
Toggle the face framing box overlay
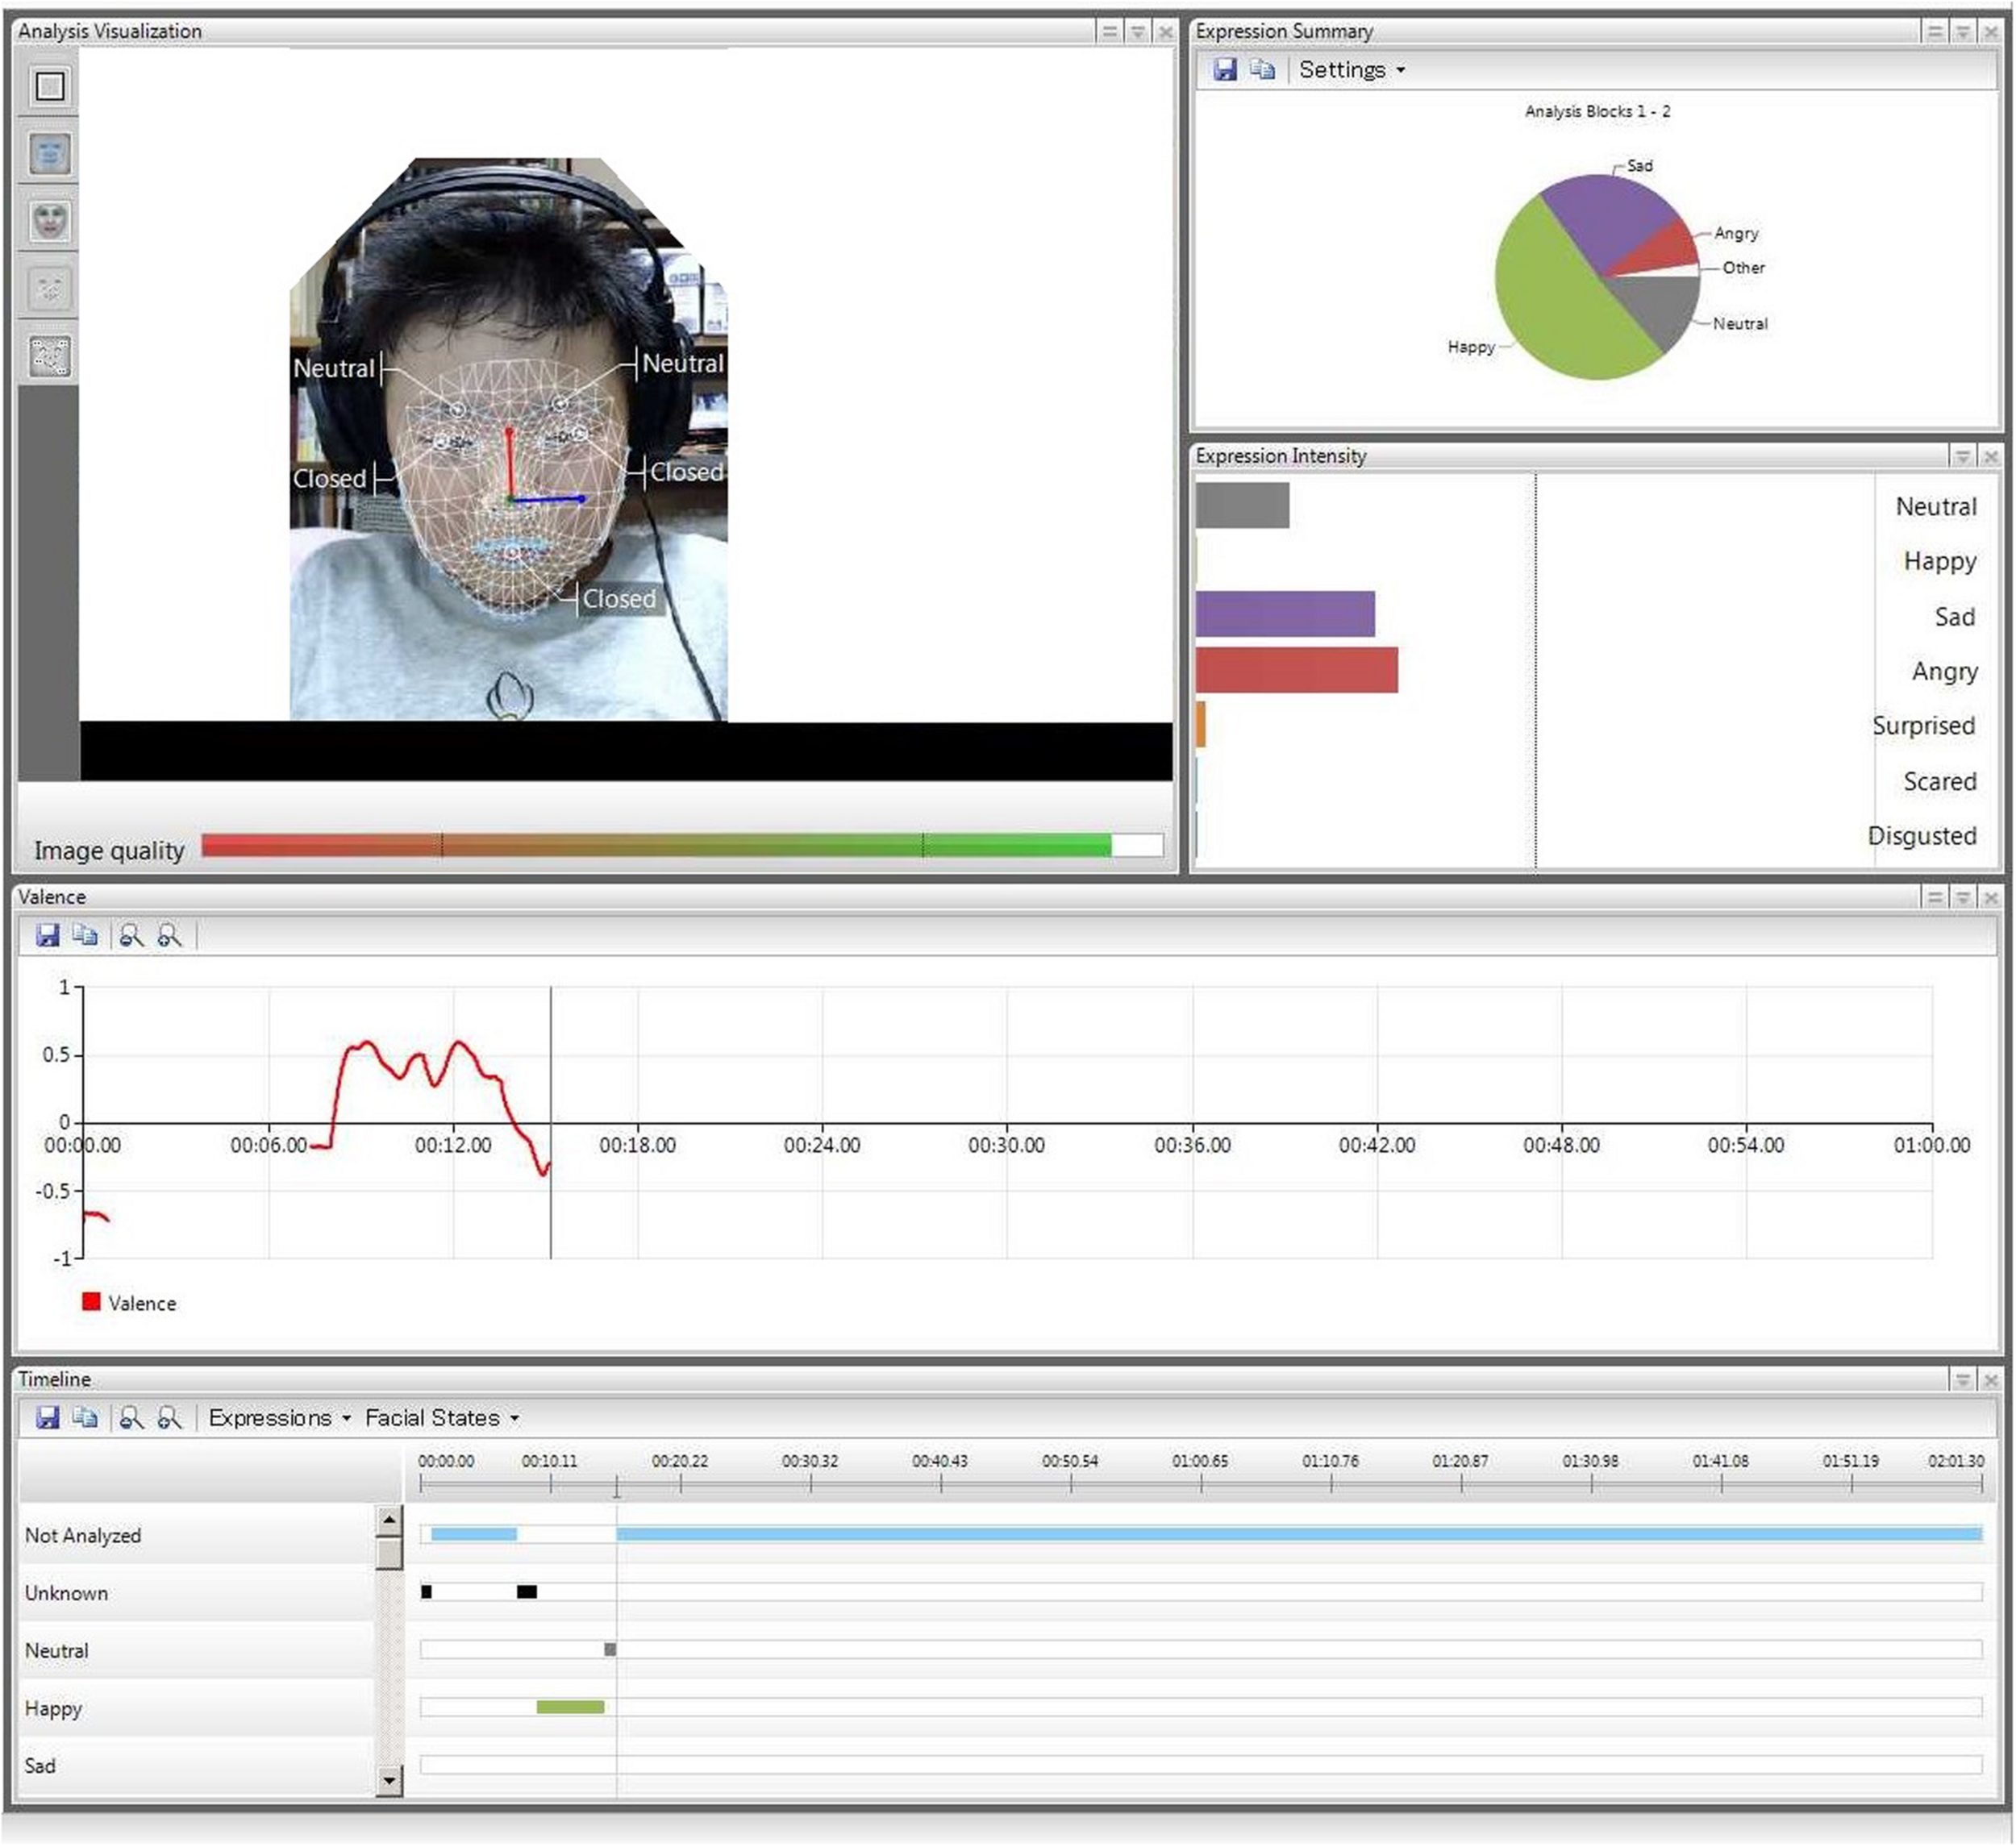coord(49,86)
